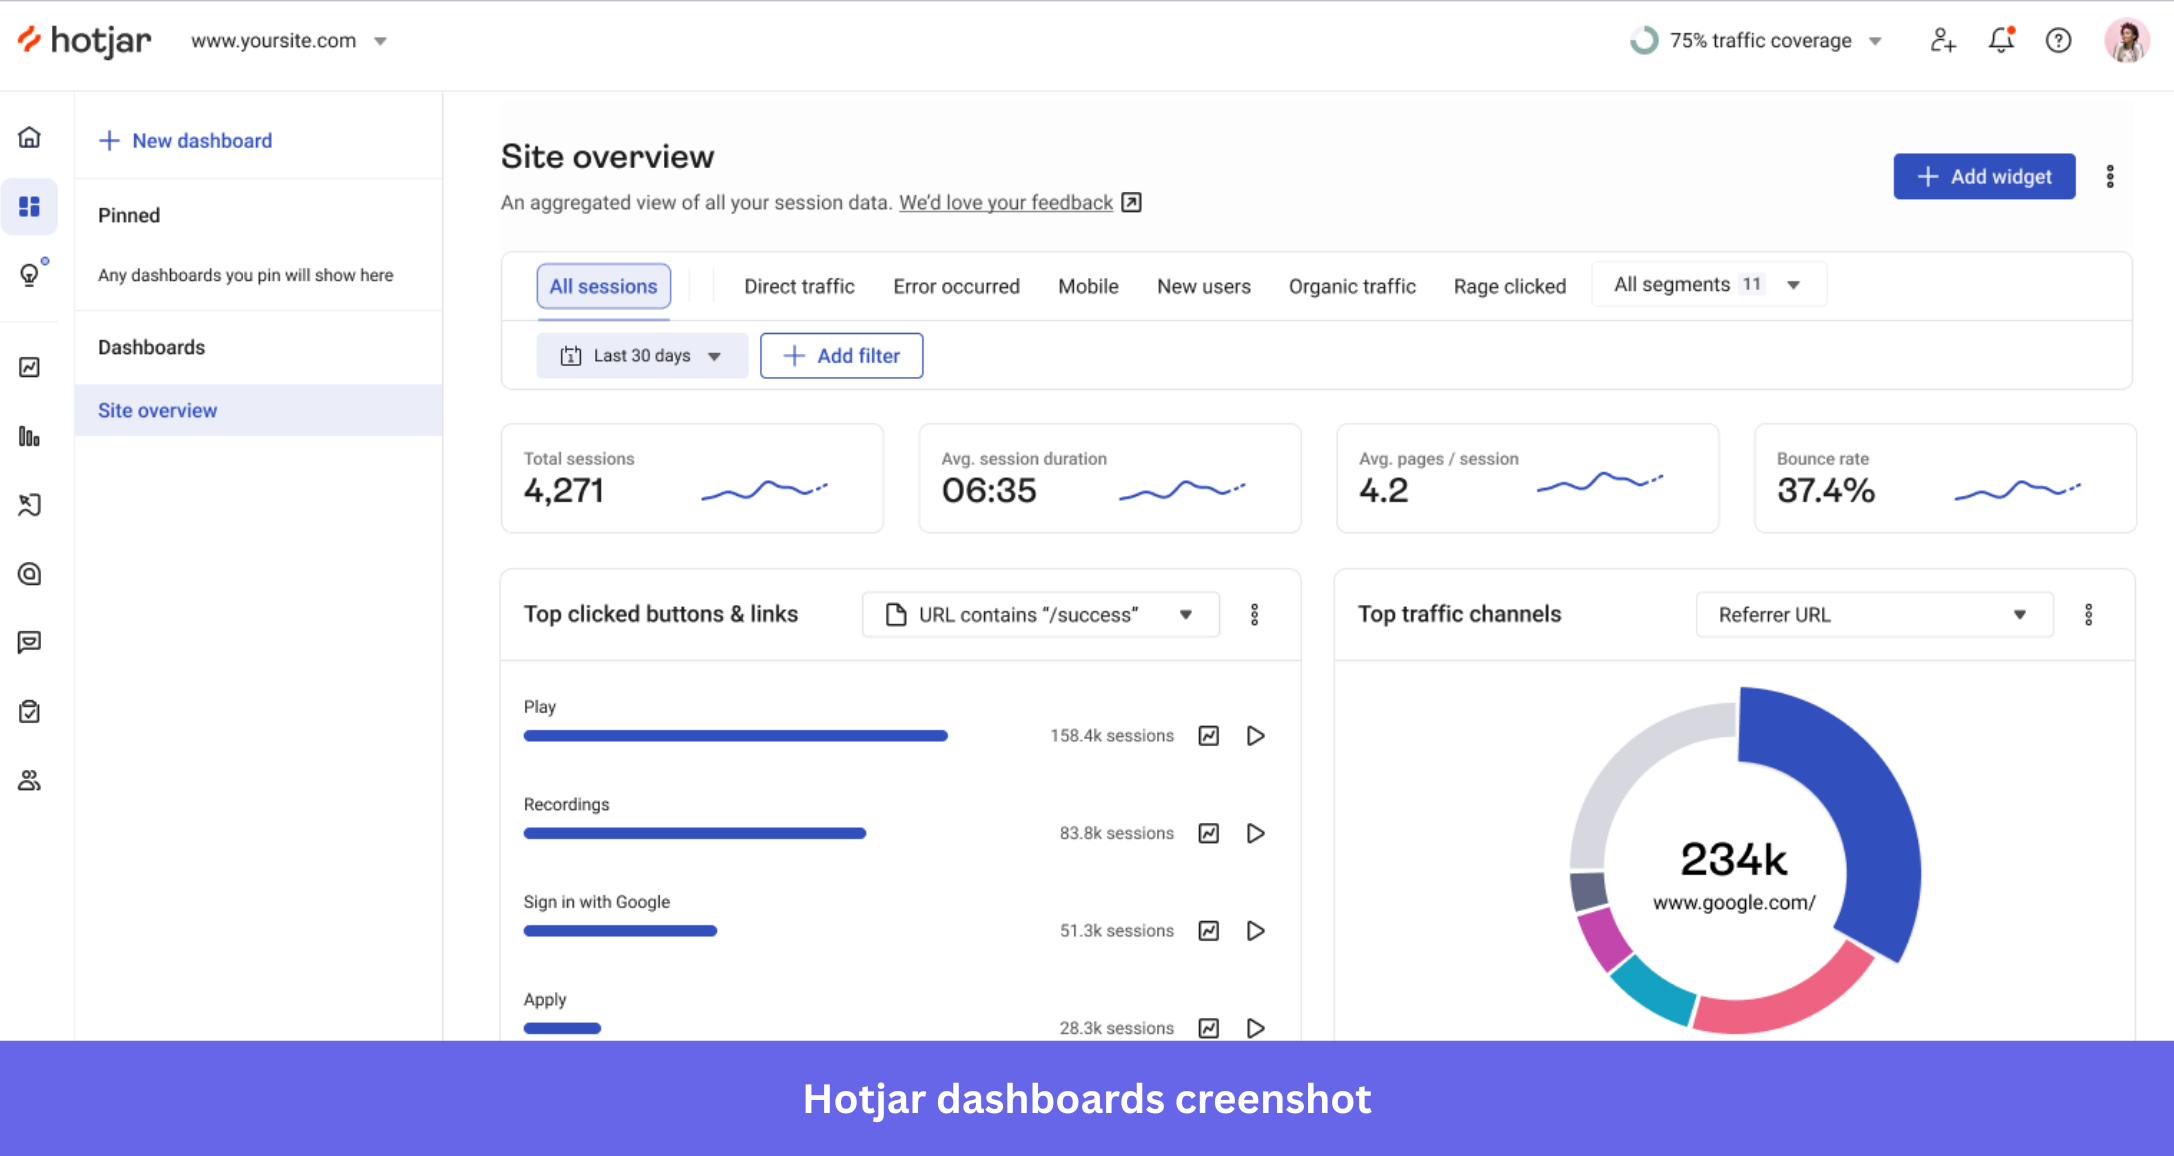Select the Dashboards grid icon in sidebar
The width and height of the screenshot is (2174, 1156).
(30, 206)
